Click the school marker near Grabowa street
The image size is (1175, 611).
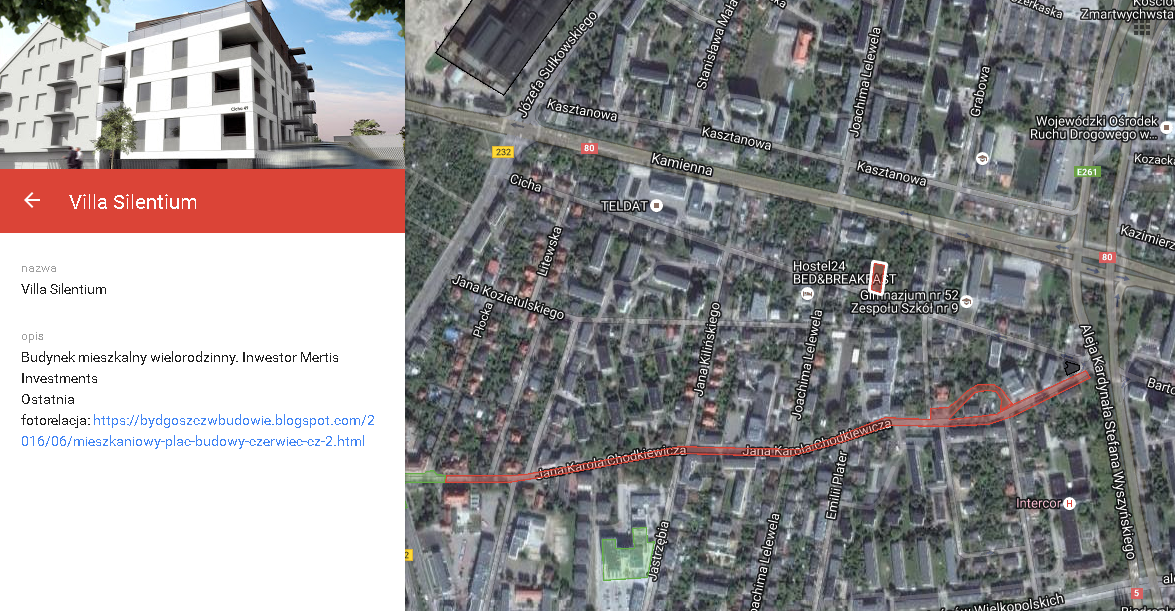point(982,158)
